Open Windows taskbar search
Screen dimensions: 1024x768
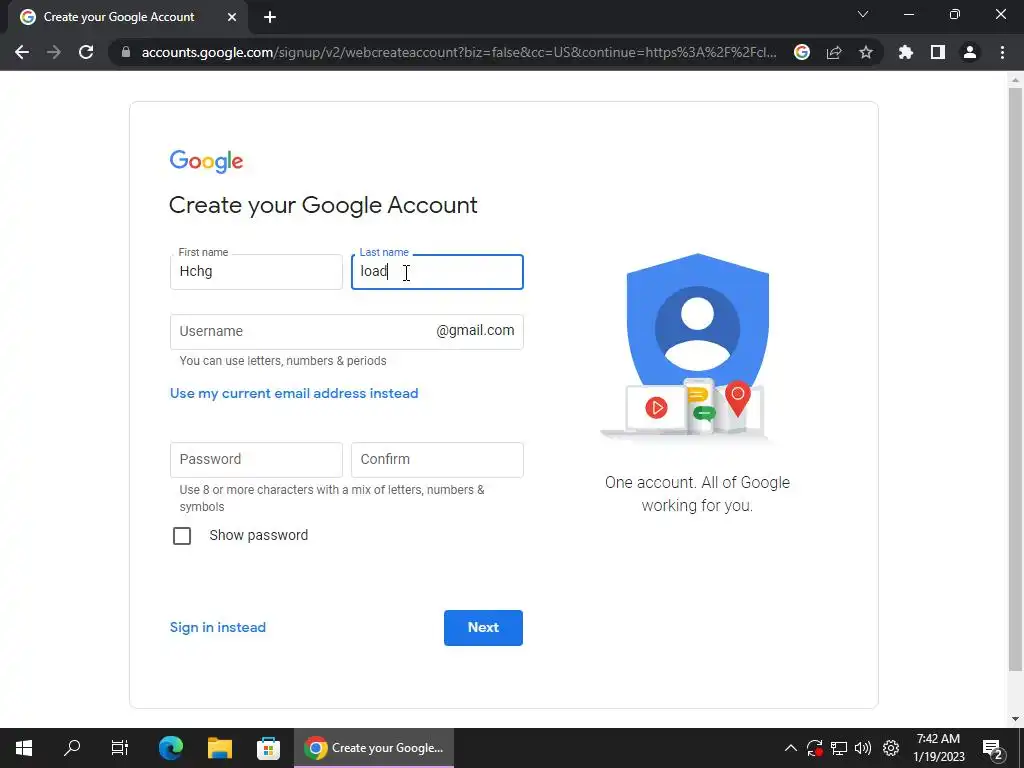pos(72,748)
